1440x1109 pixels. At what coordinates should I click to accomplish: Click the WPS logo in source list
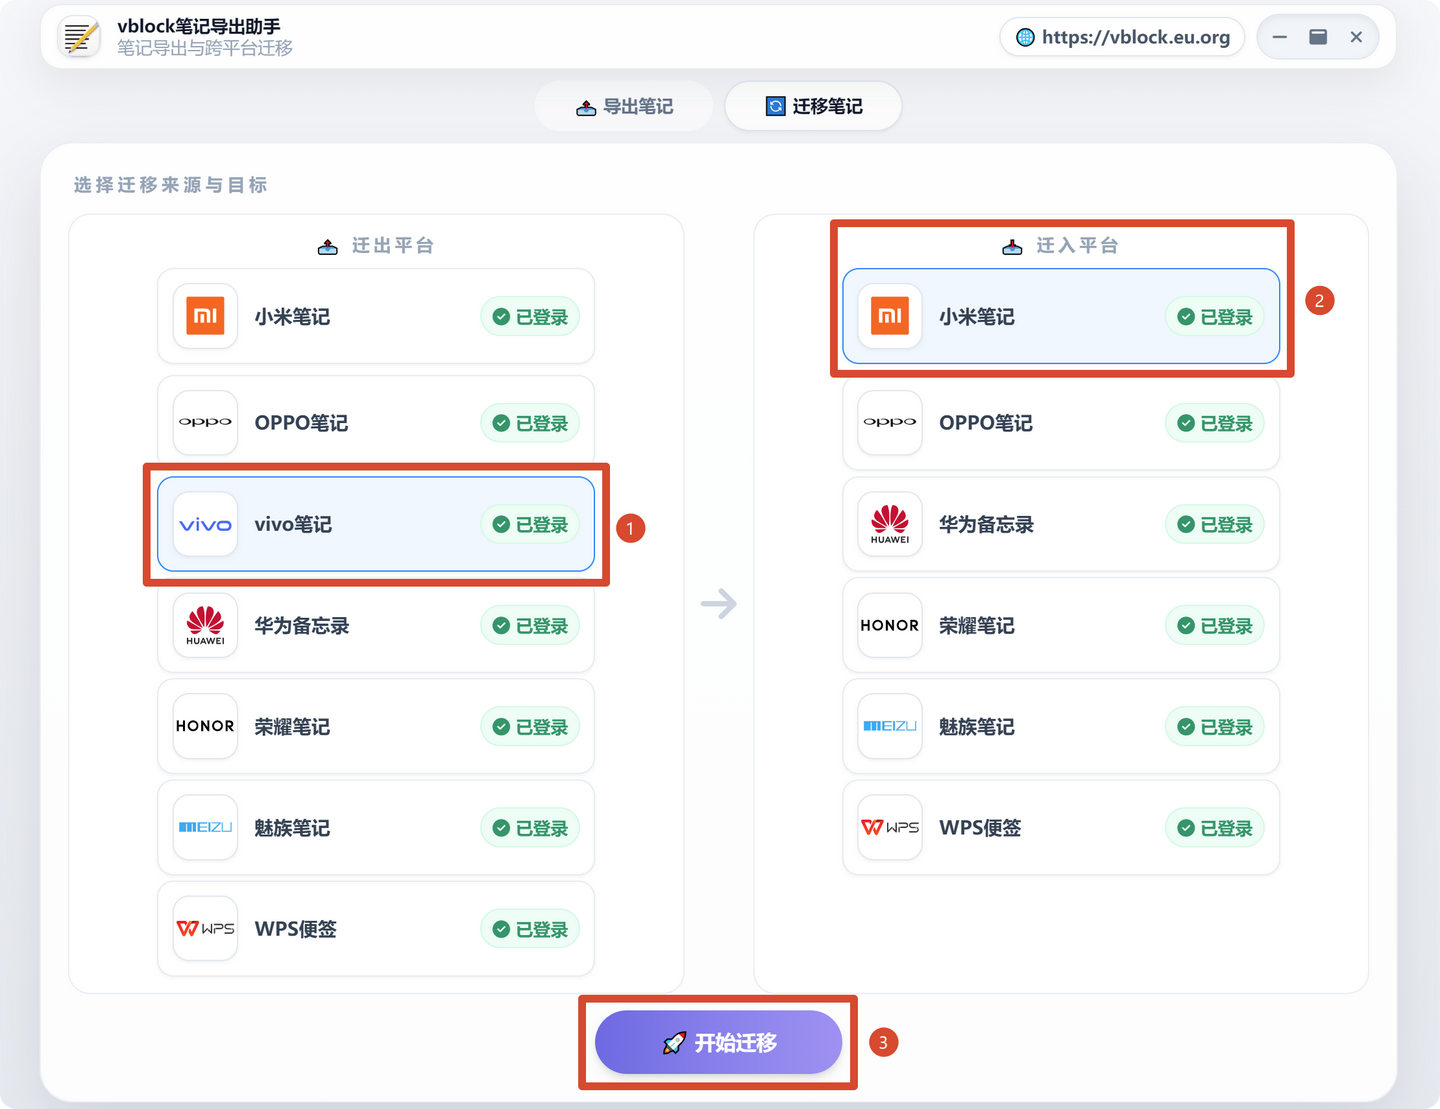tap(205, 928)
